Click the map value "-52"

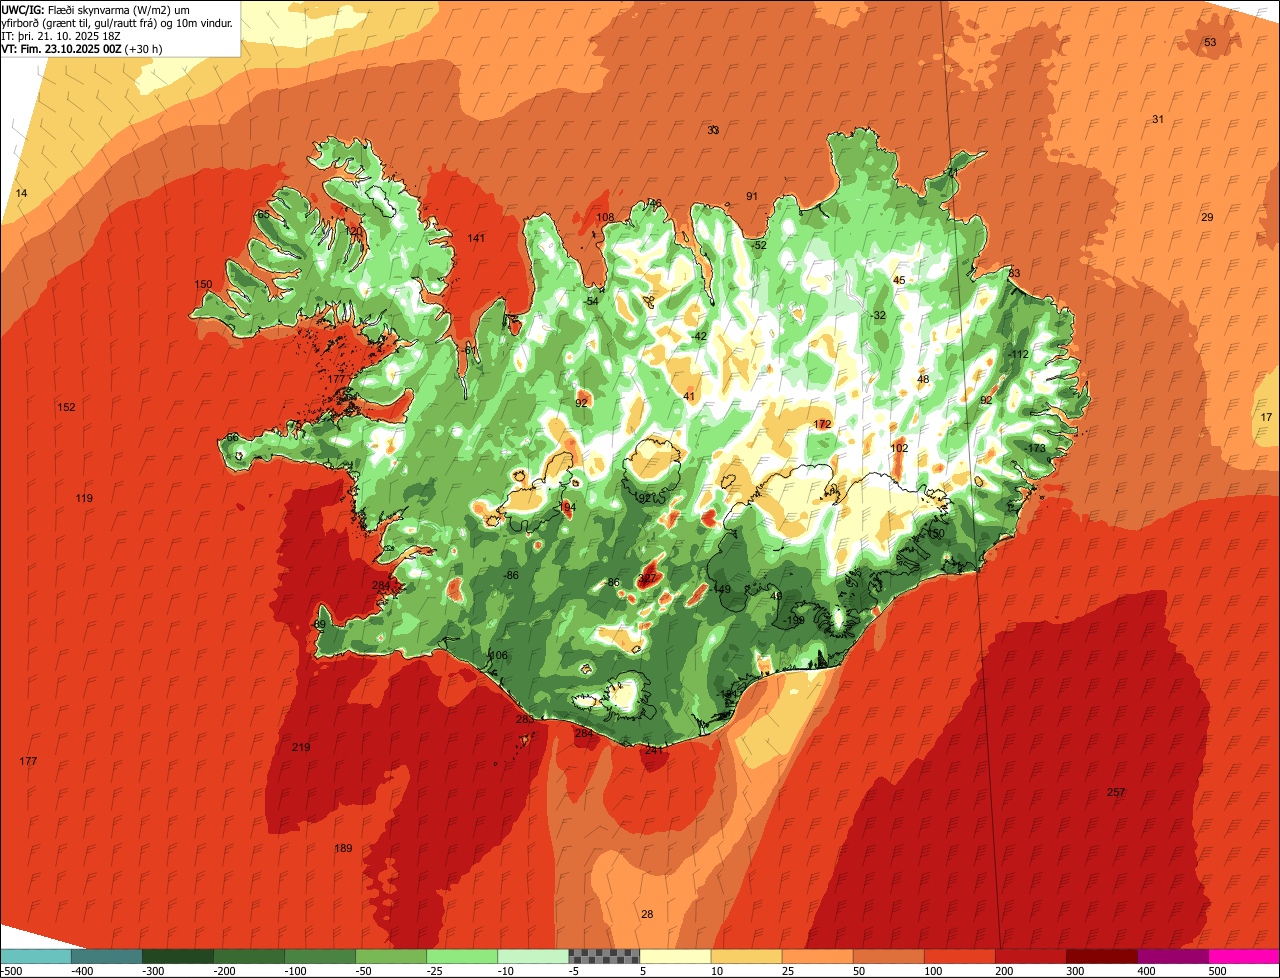point(758,245)
